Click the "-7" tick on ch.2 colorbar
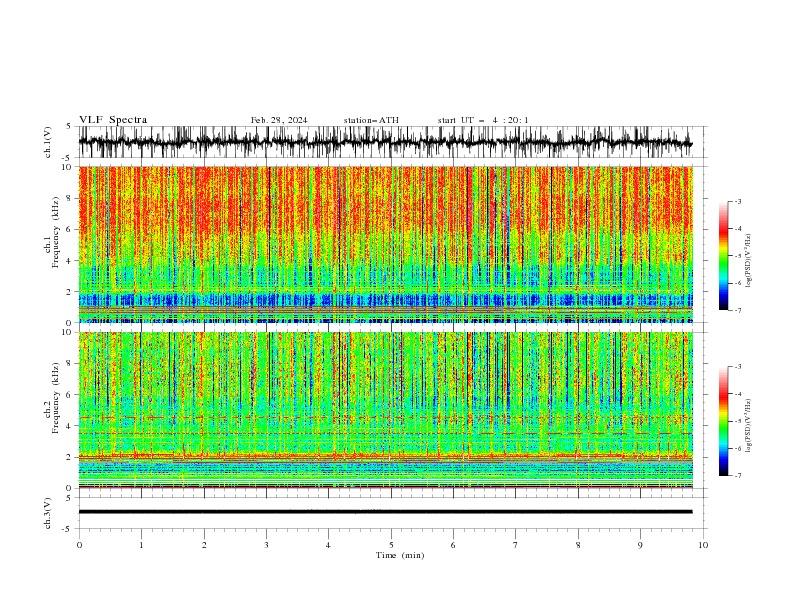792x612 pixels. tap(738, 475)
